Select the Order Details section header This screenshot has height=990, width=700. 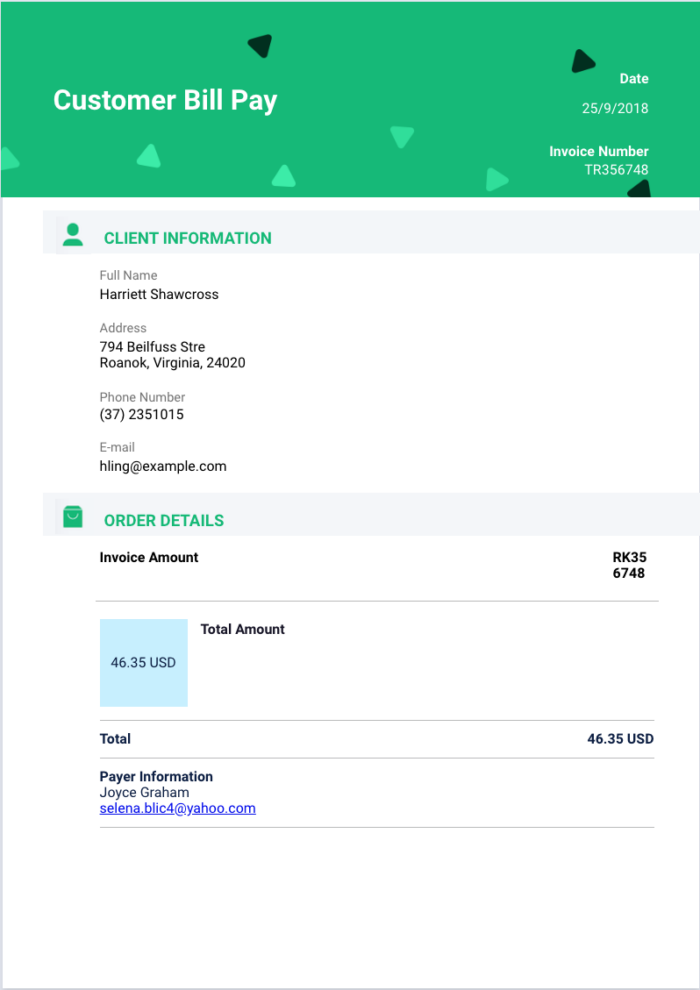(x=164, y=520)
